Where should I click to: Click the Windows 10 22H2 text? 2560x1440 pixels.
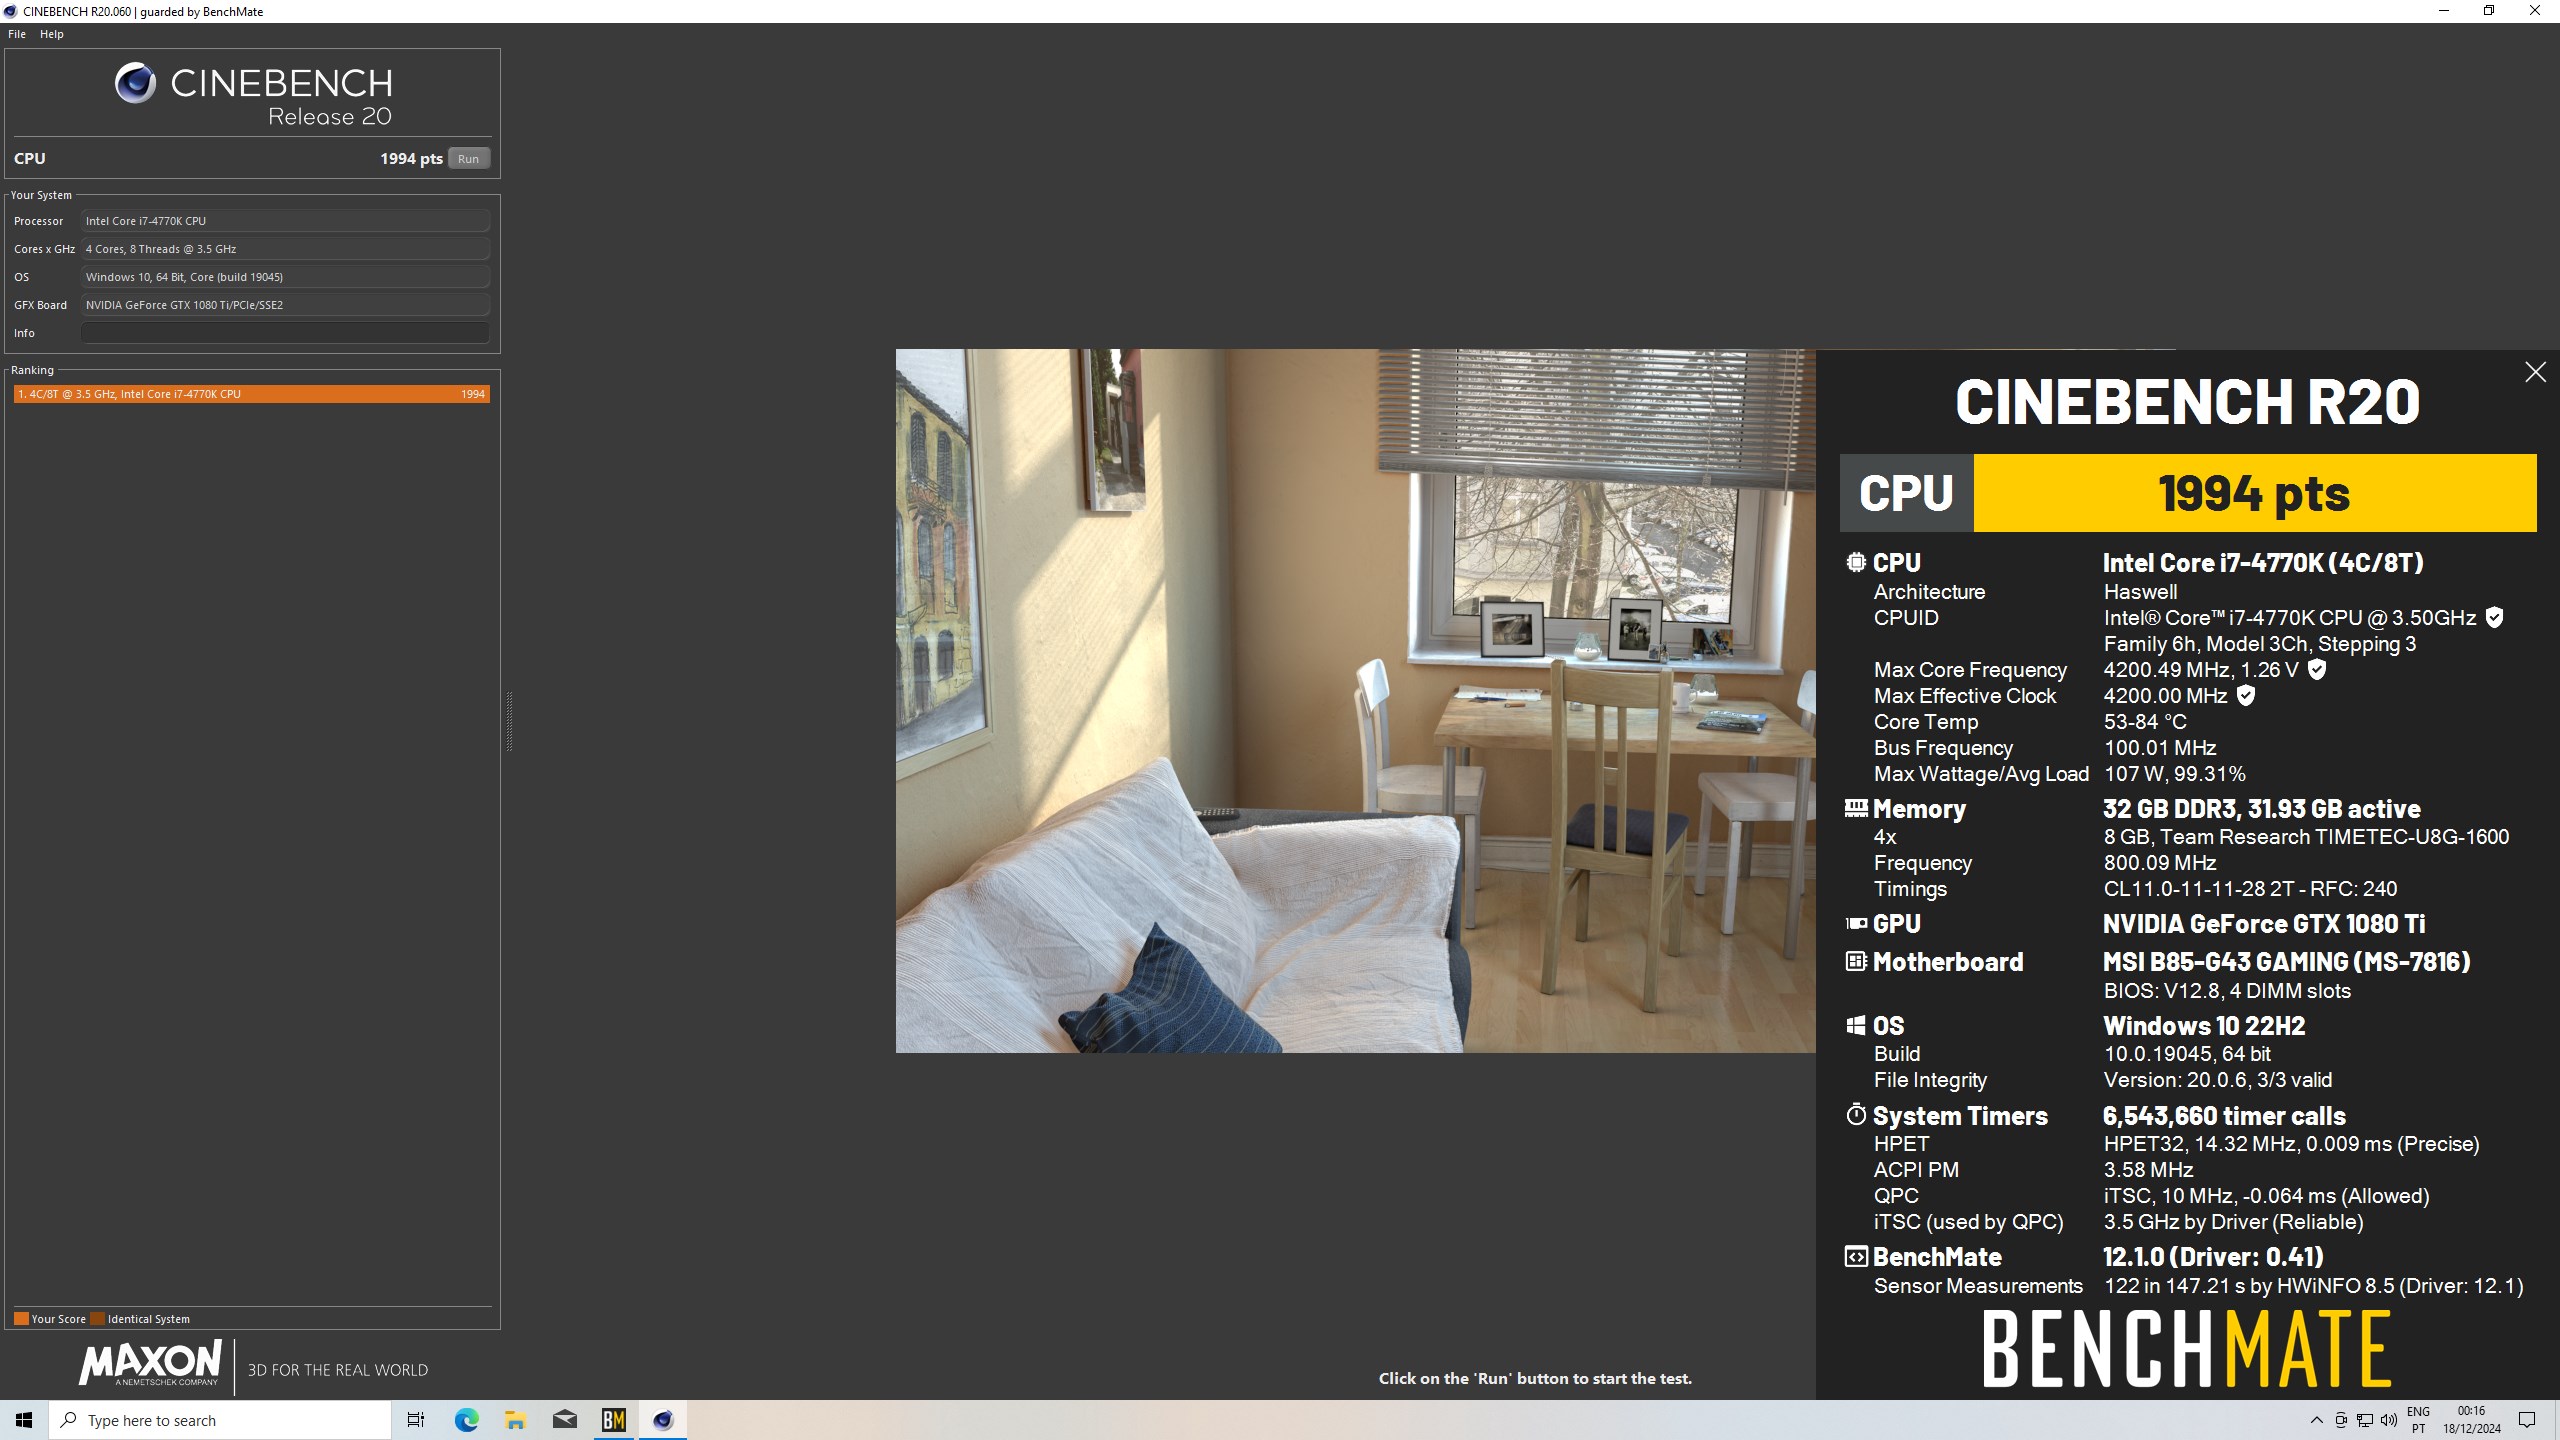click(x=2204, y=1026)
